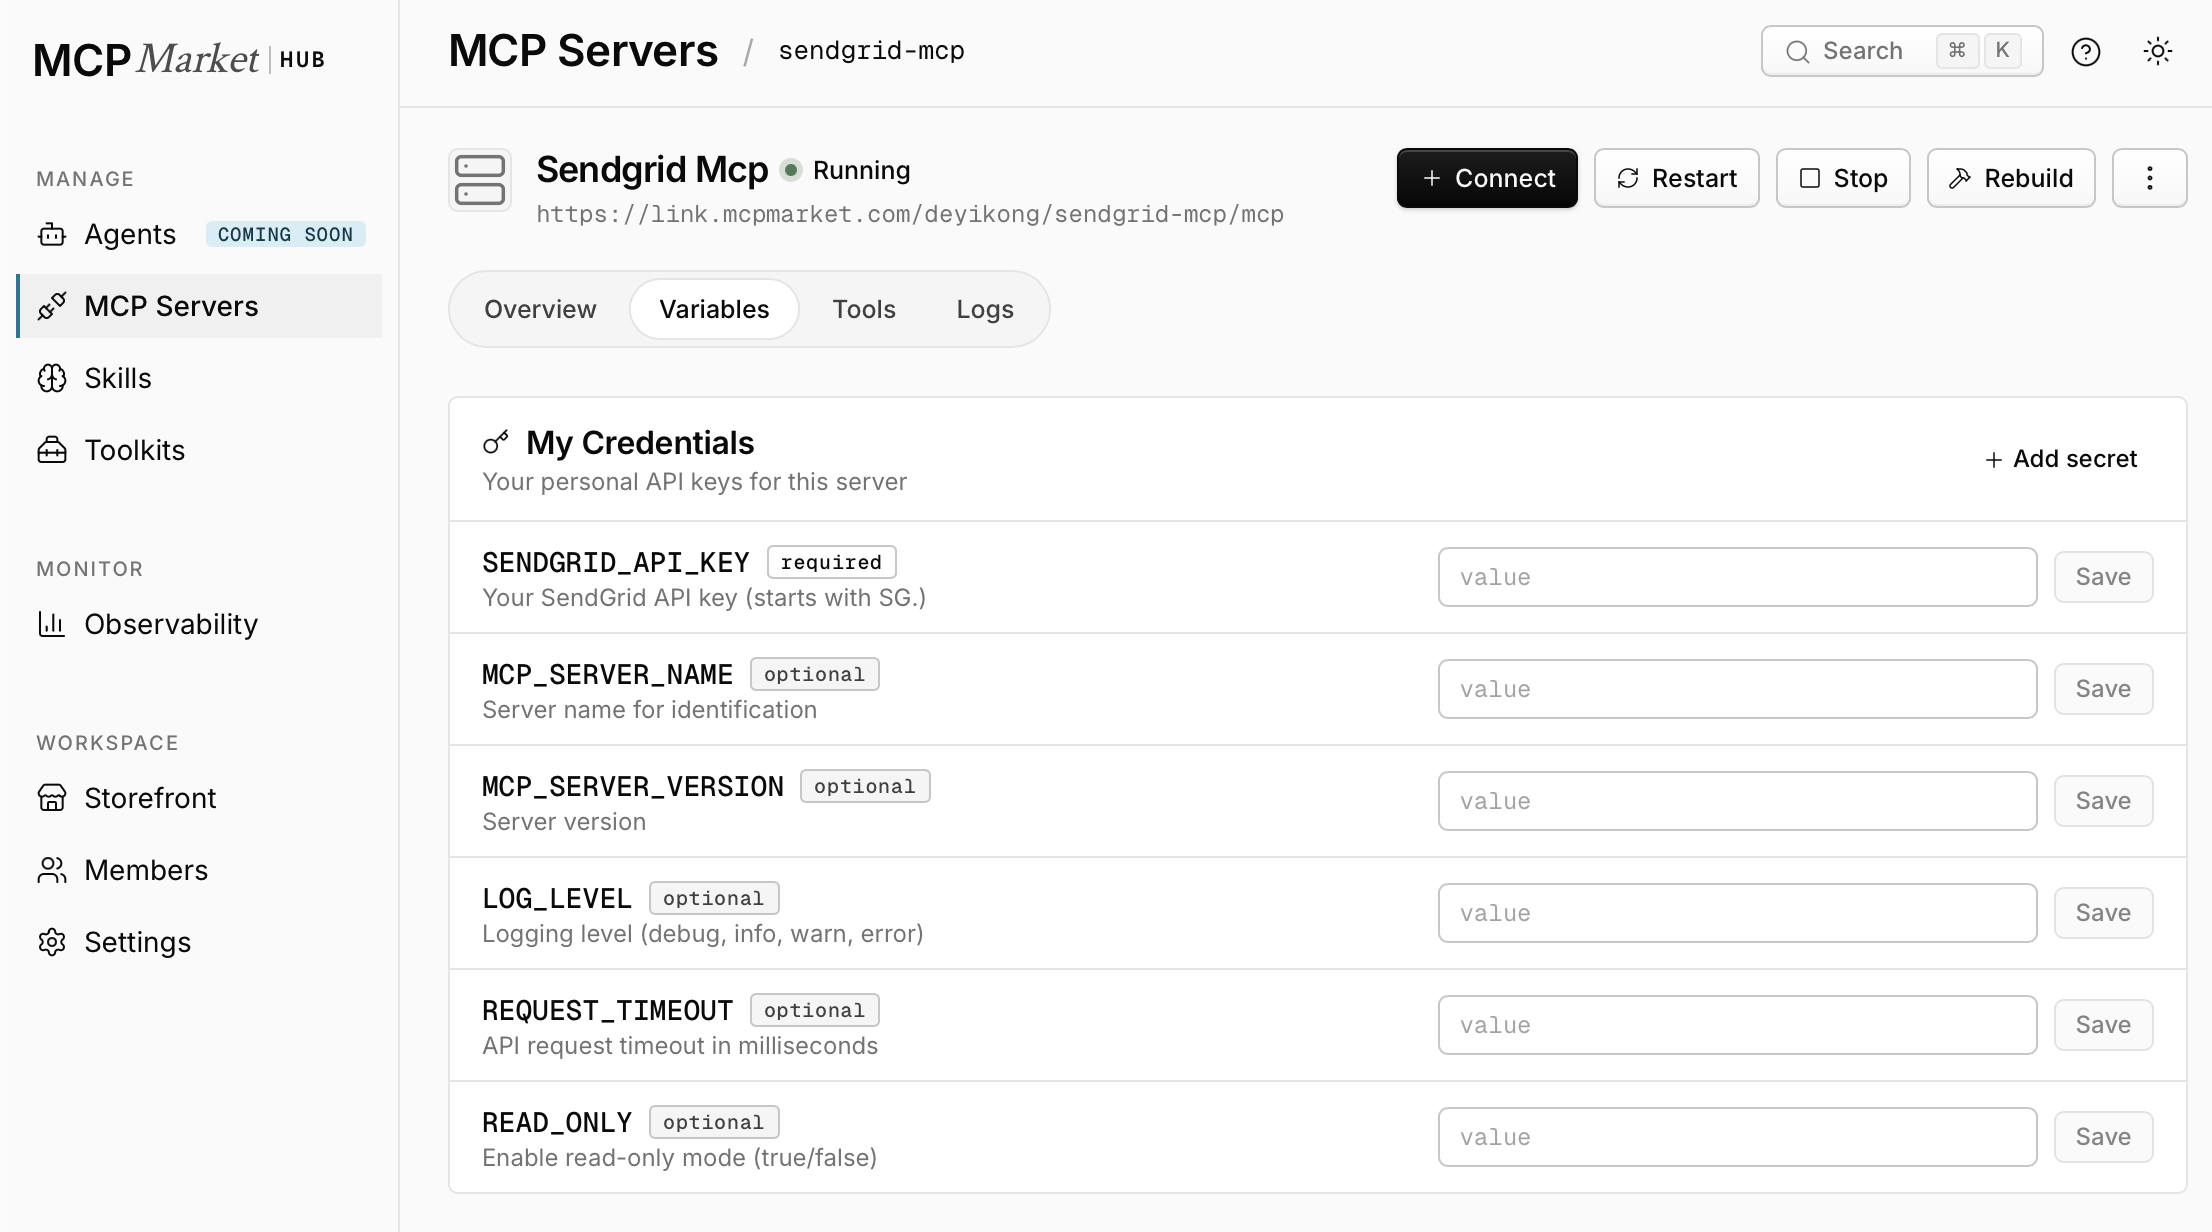Click 'API request timeout in milliseconds' description

(680, 1046)
